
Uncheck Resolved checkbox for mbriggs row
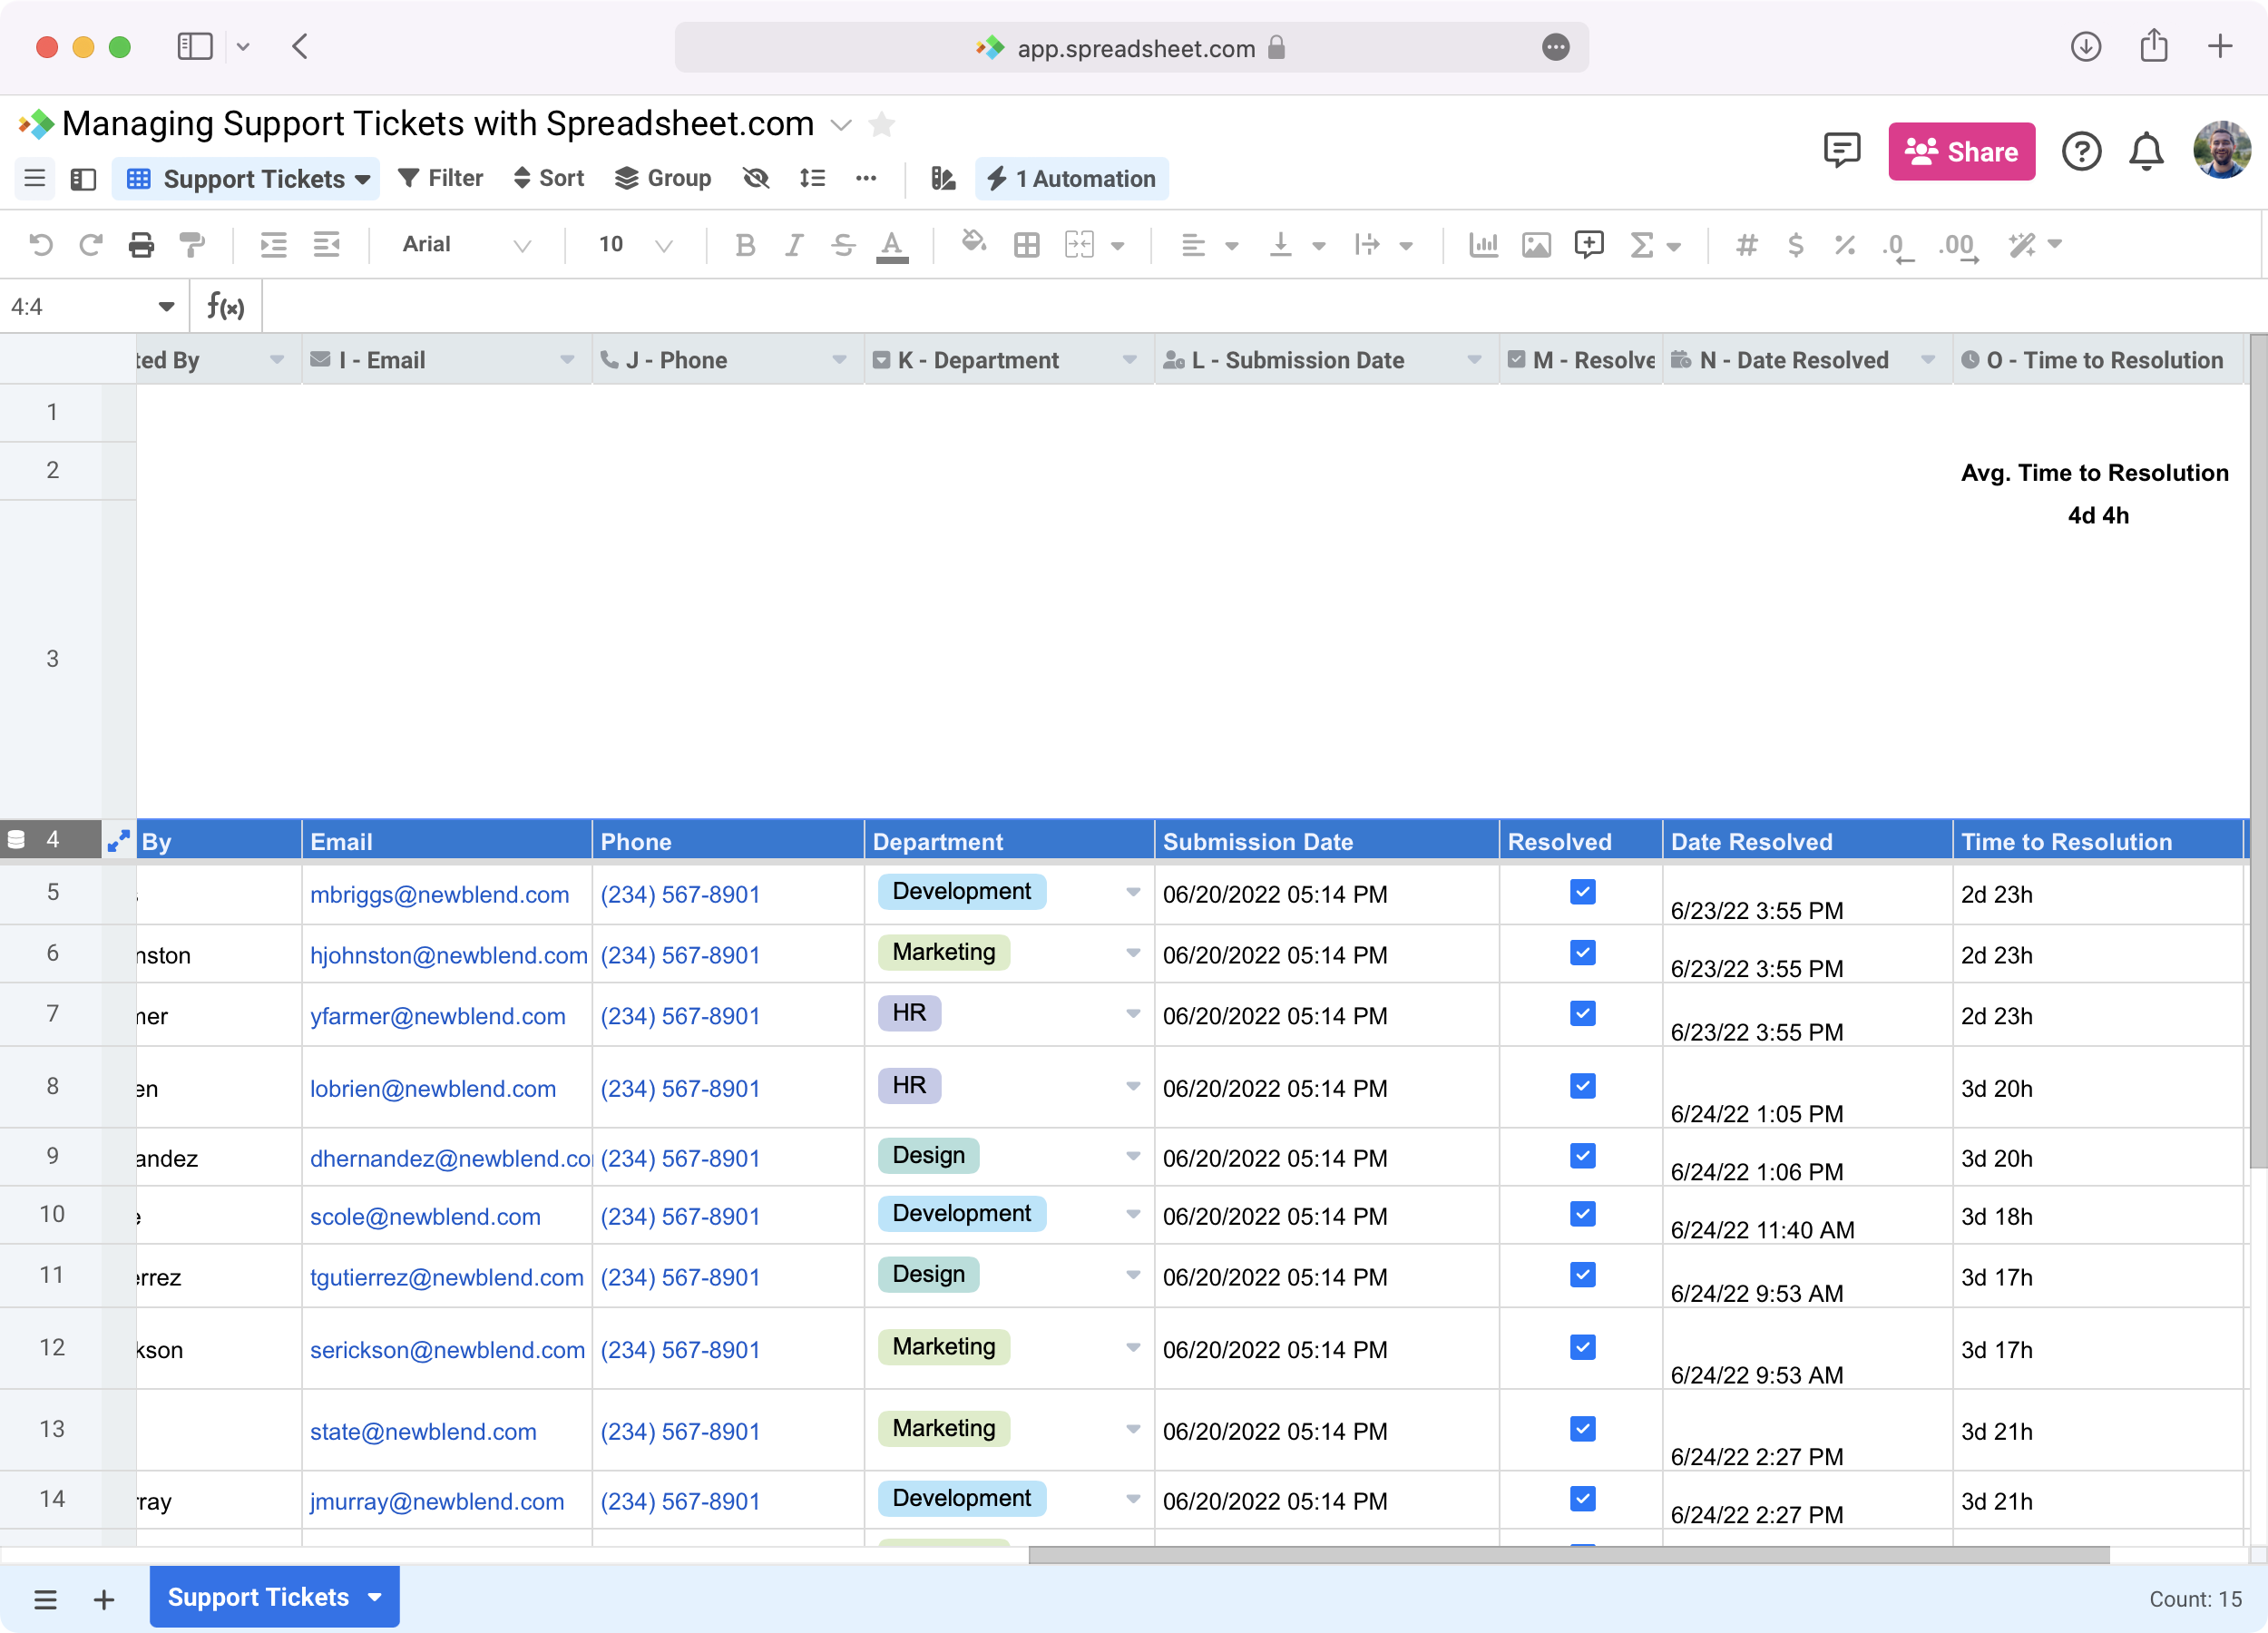point(1582,892)
